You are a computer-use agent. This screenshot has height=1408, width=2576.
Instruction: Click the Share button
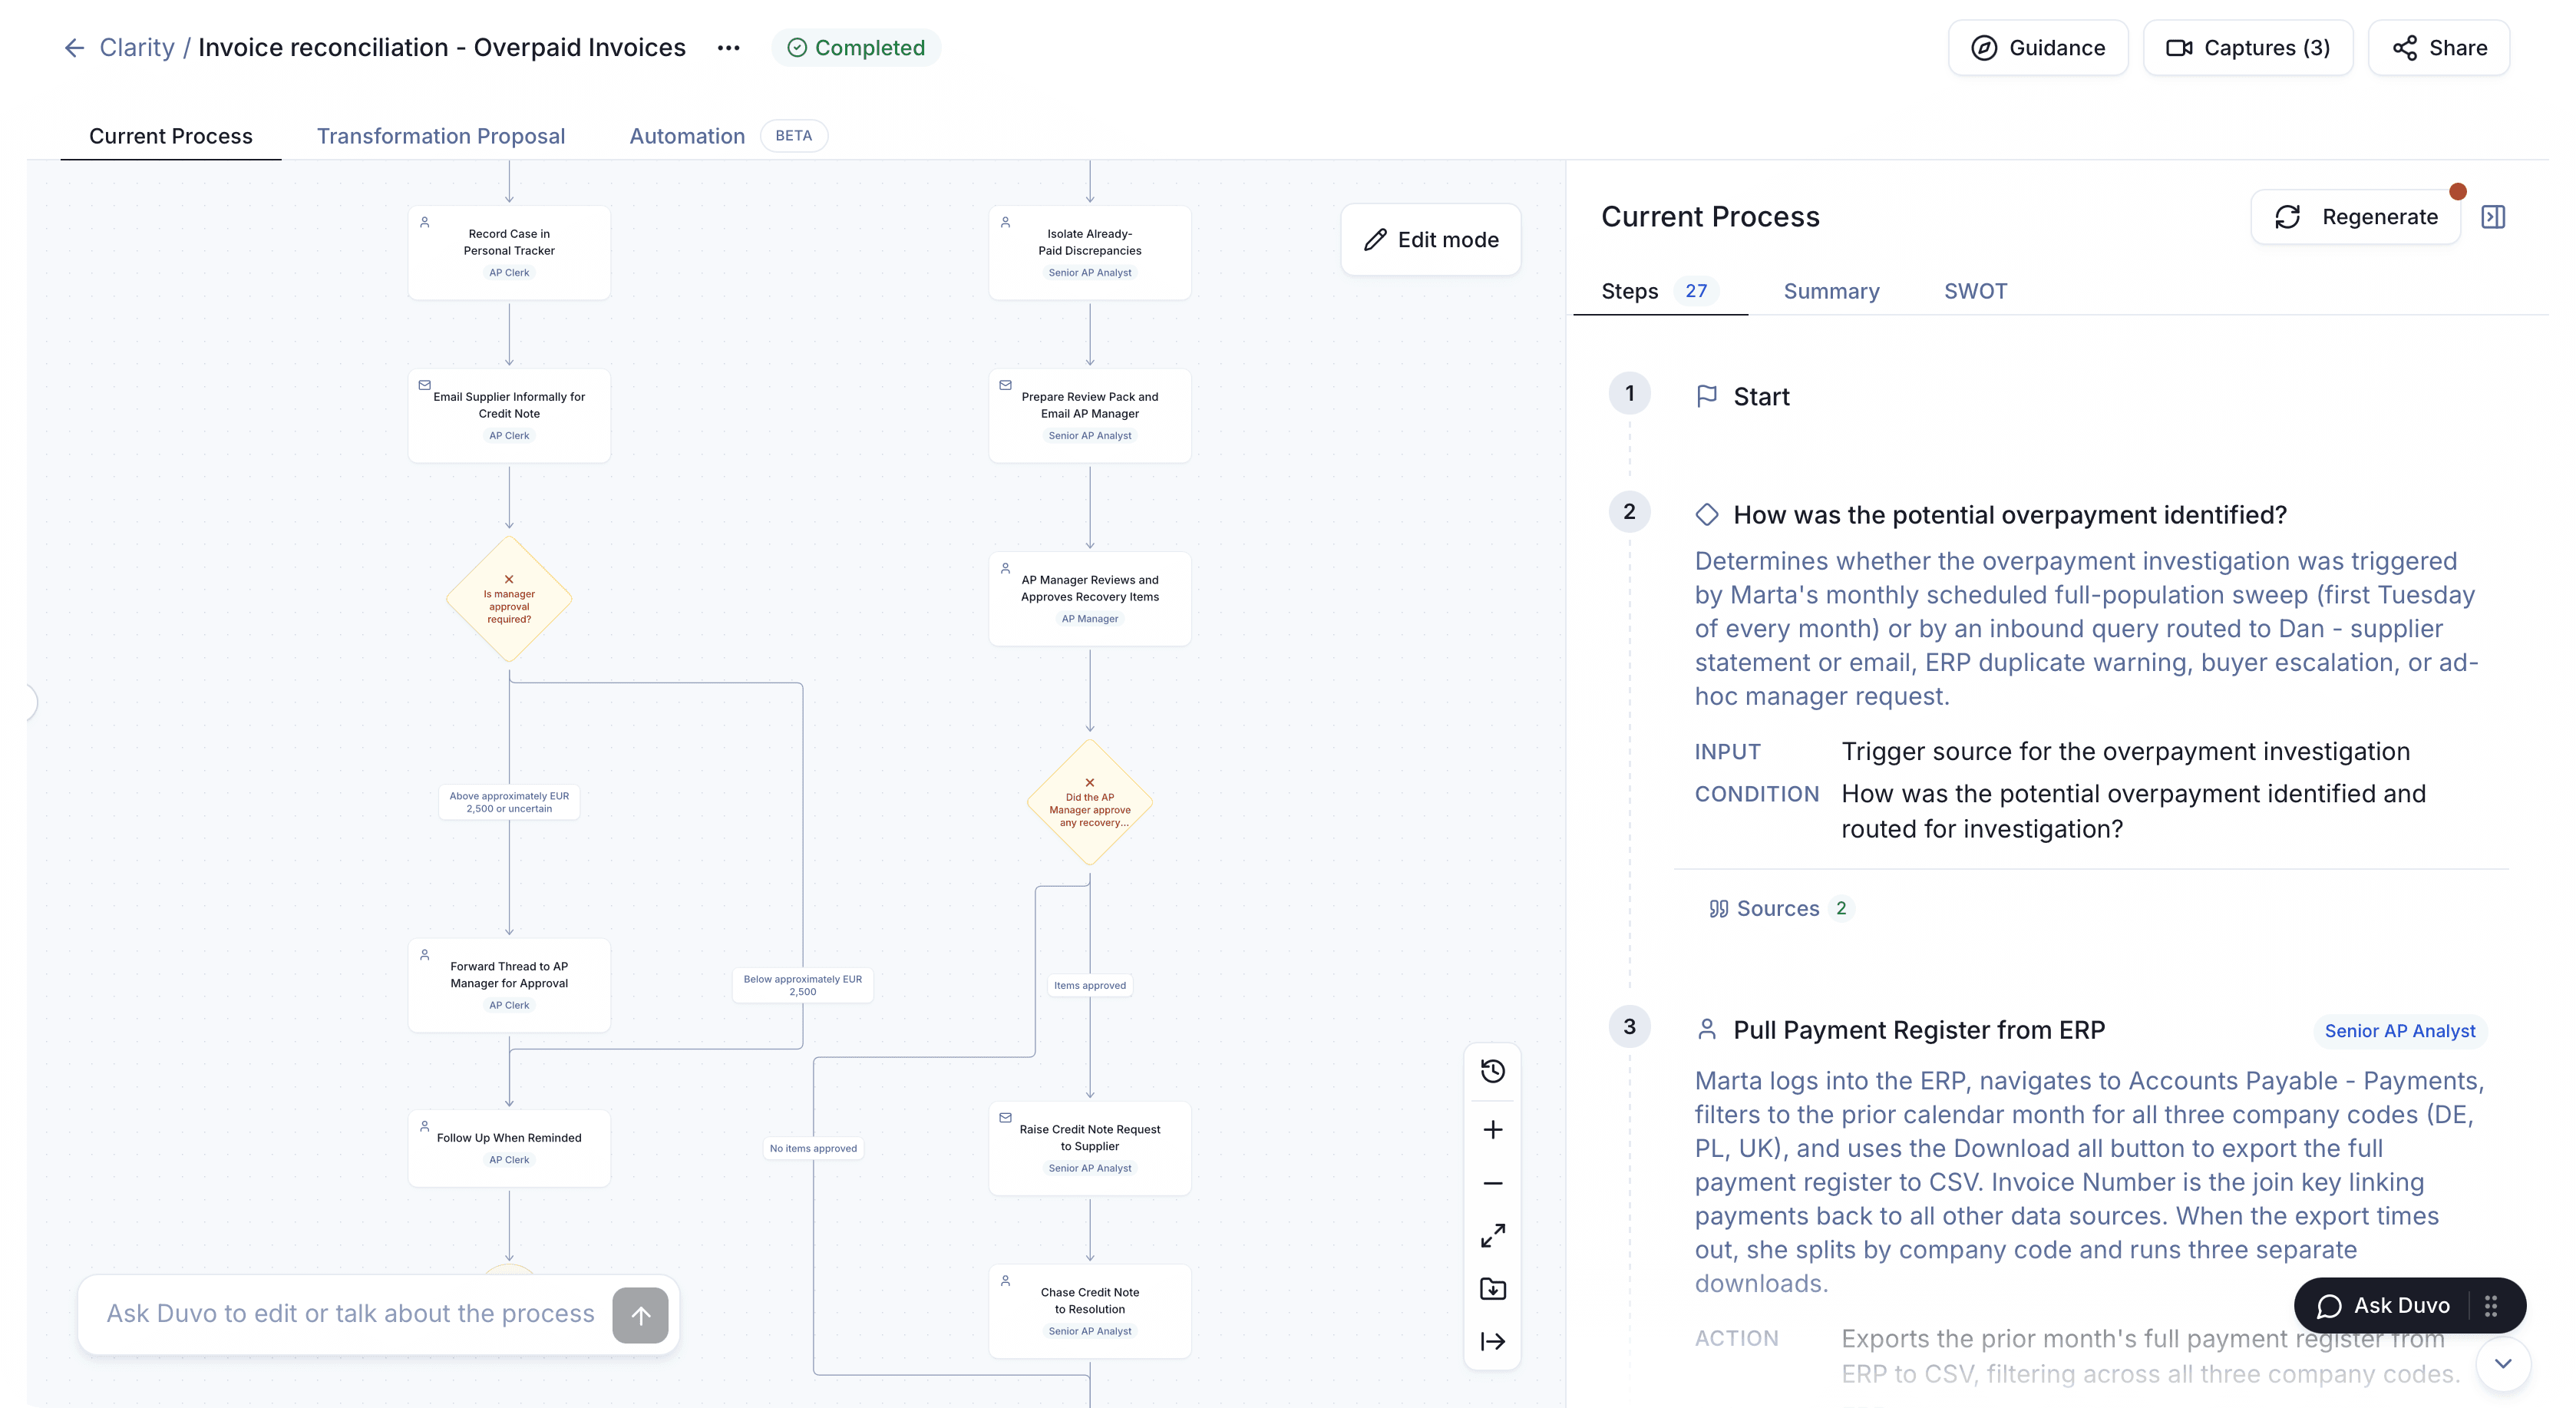[2439, 48]
